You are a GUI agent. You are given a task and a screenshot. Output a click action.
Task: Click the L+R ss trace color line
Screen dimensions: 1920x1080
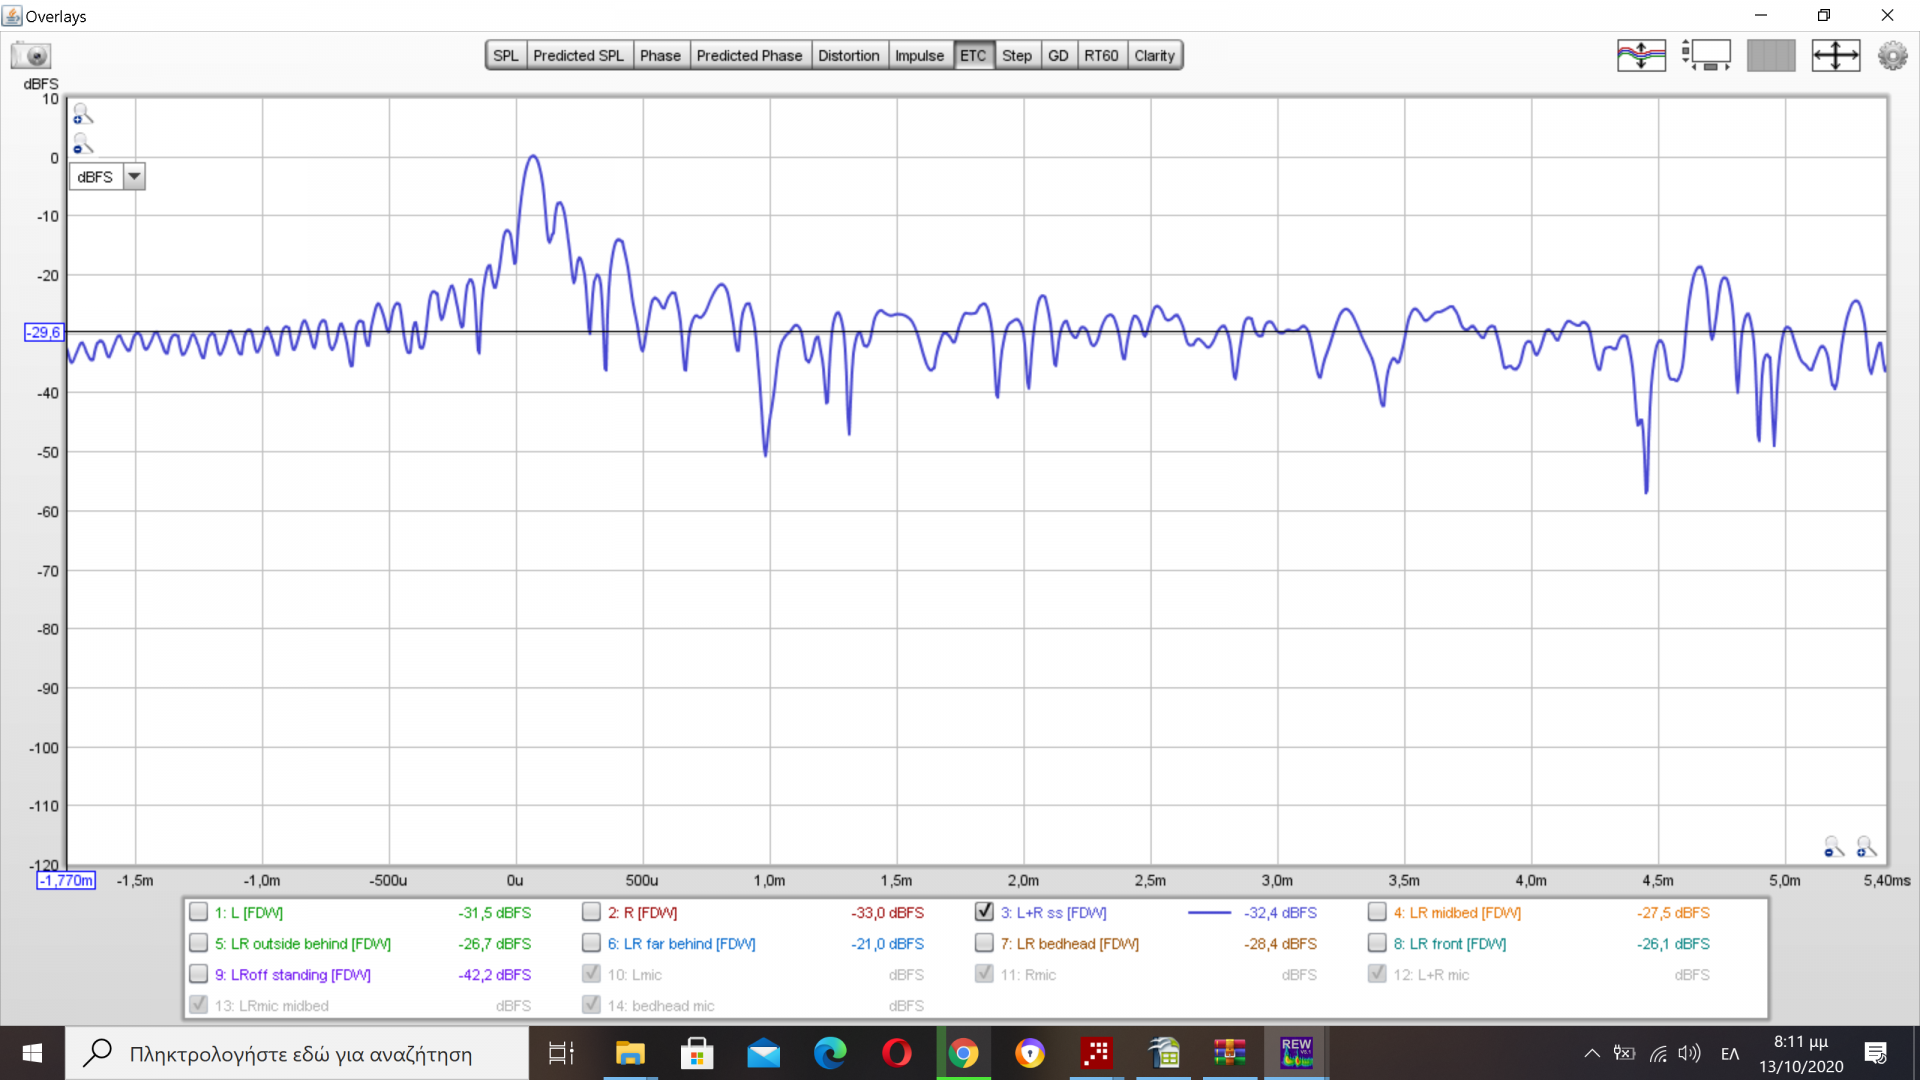pyautogui.click(x=1209, y=913)
